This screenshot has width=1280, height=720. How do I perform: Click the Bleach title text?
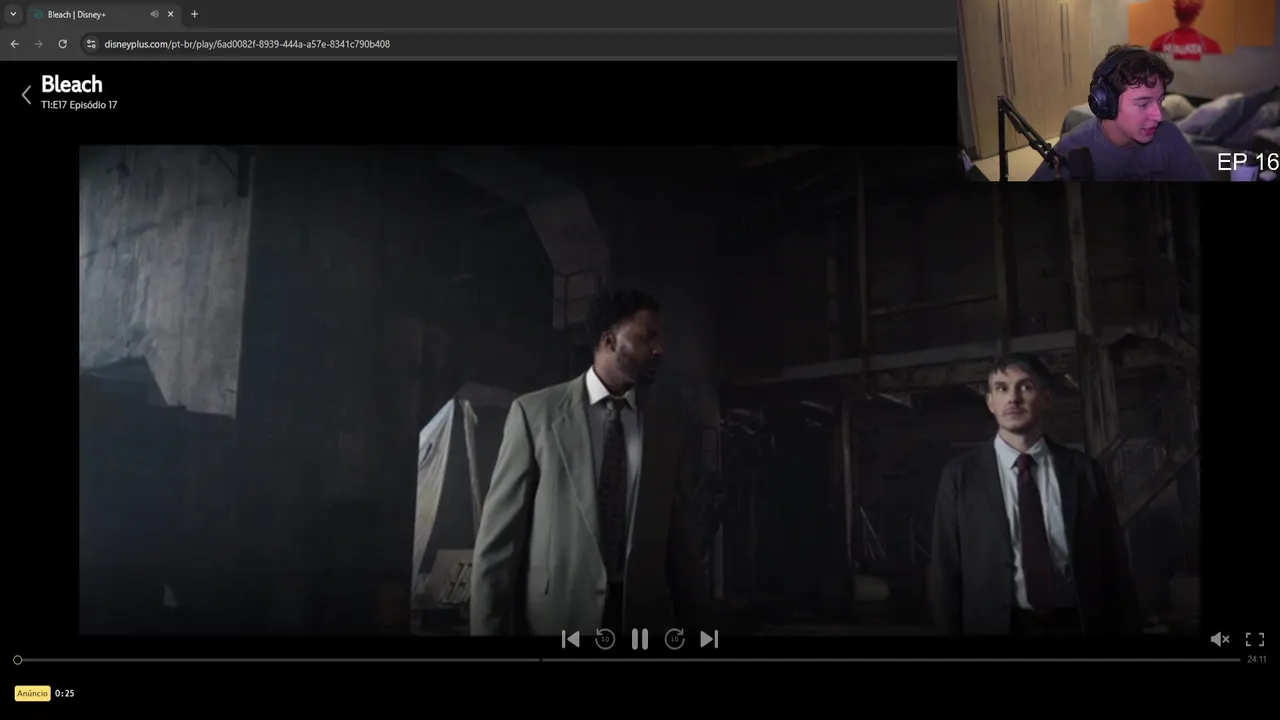[72, 85]
